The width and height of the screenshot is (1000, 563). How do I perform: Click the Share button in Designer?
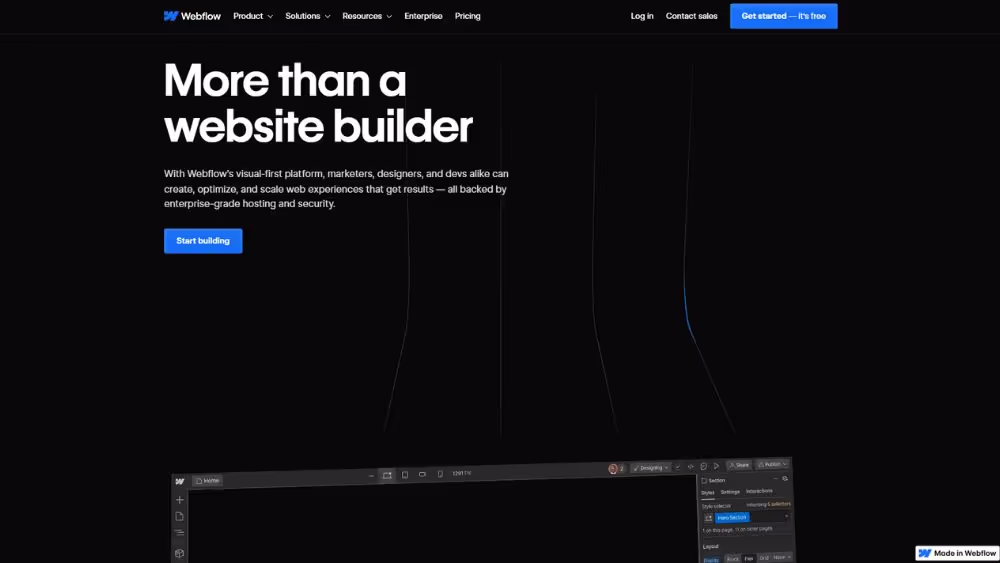(739, 465)
